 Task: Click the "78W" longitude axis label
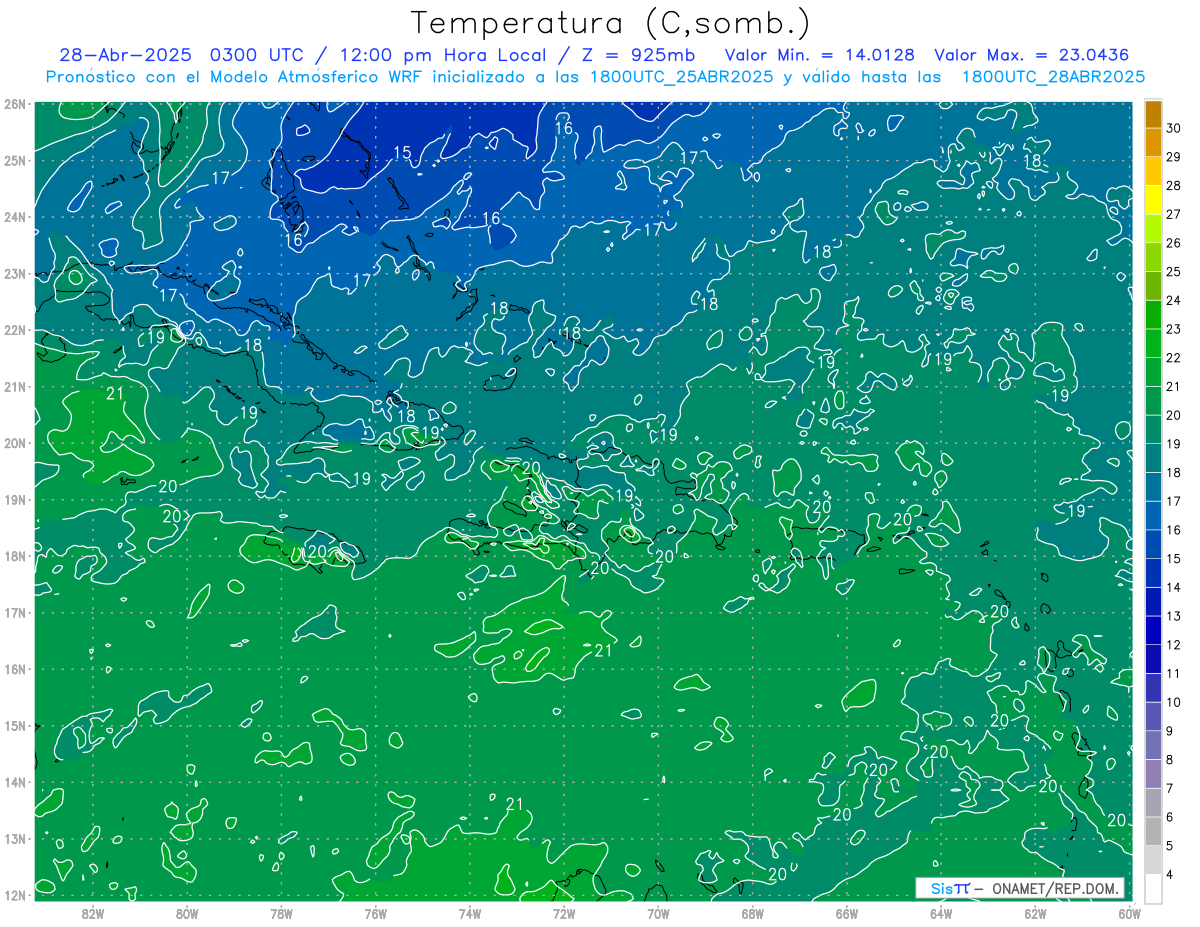click(x=281, y=913)
